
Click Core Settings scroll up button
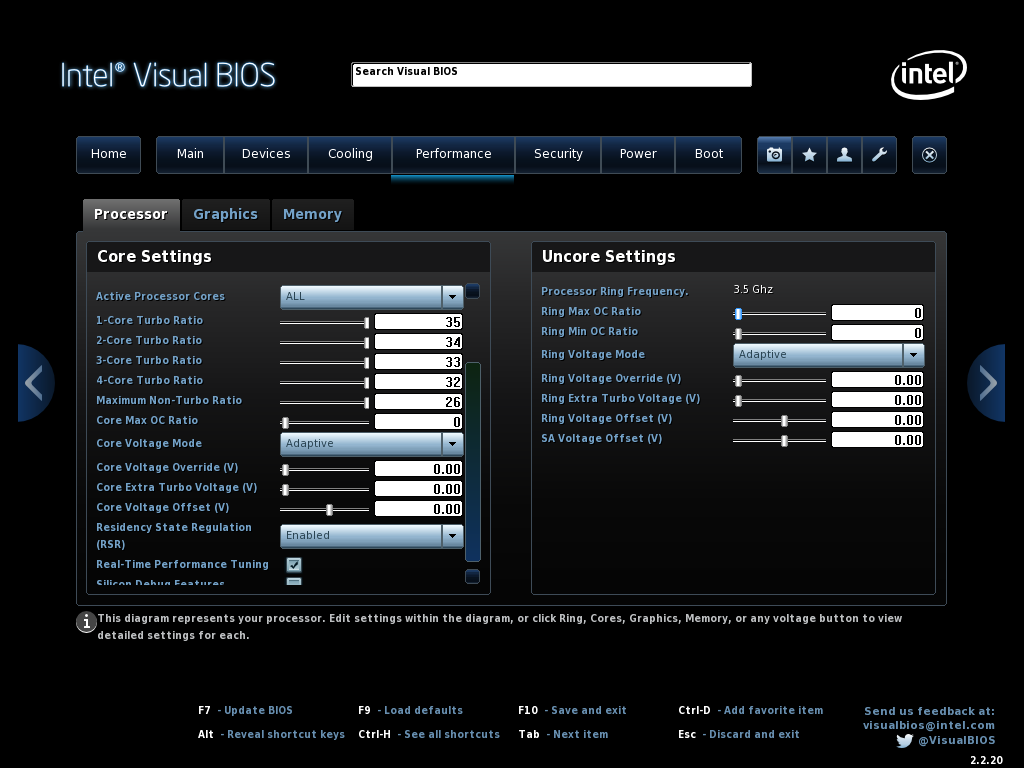[x=473, y=291]
